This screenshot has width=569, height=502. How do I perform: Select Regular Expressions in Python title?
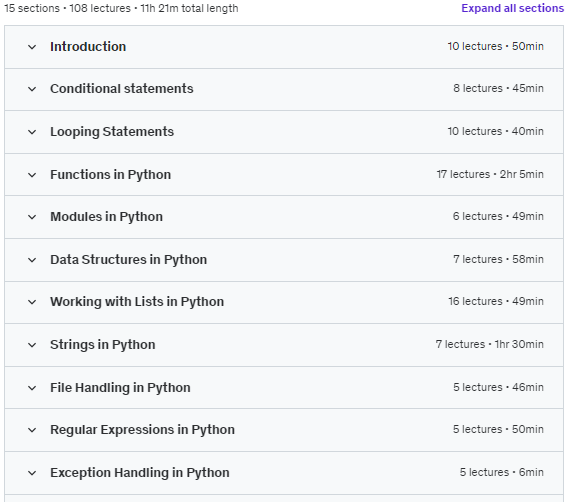point(142,430)
